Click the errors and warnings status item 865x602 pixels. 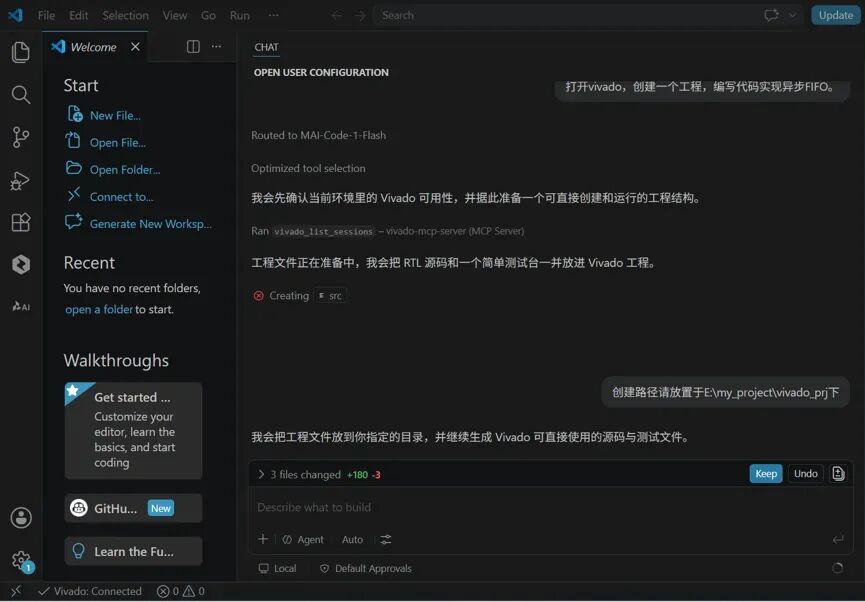pos(180,592)
